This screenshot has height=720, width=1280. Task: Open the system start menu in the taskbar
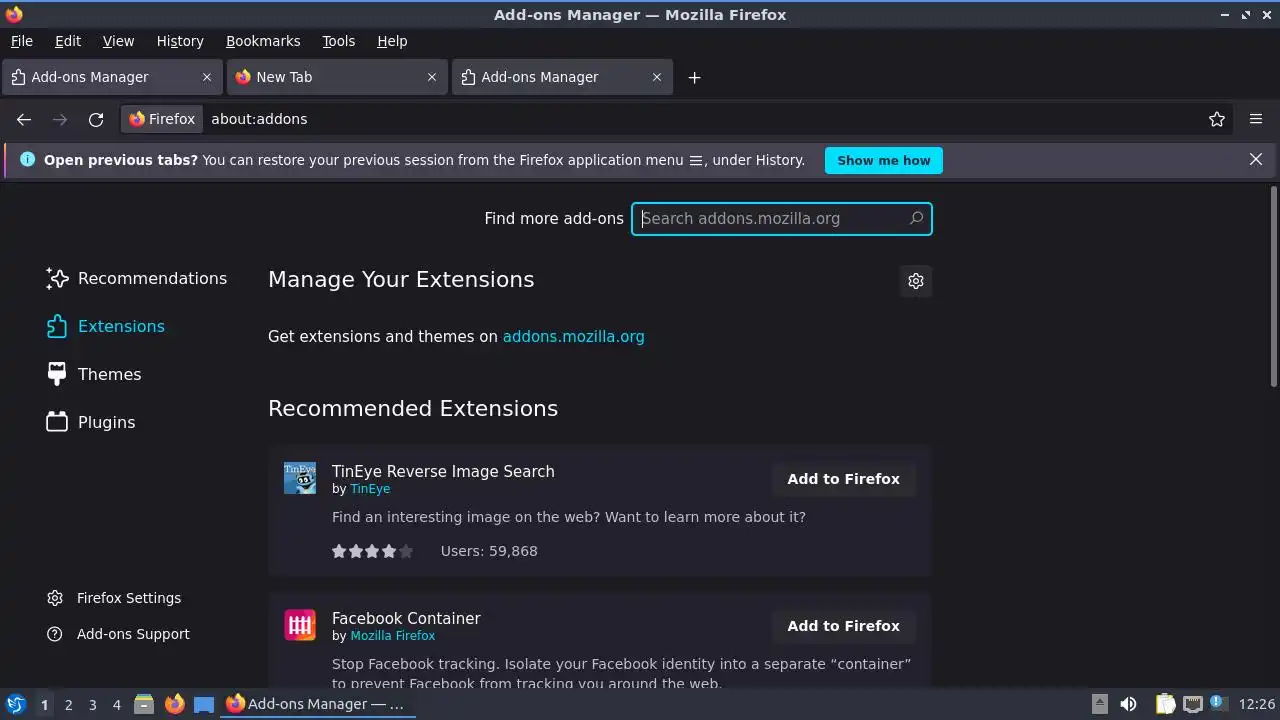15,704
